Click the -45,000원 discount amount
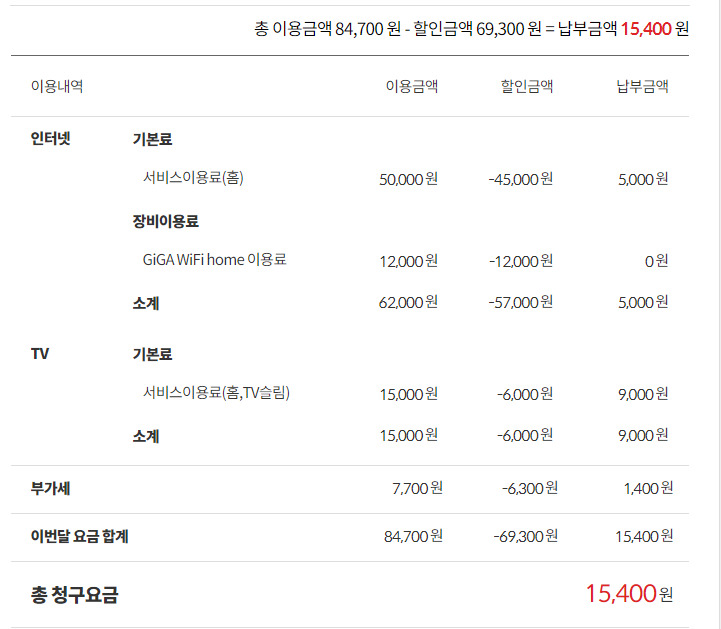The height and width of the screenshot is (629, 721). coord(520,179)
